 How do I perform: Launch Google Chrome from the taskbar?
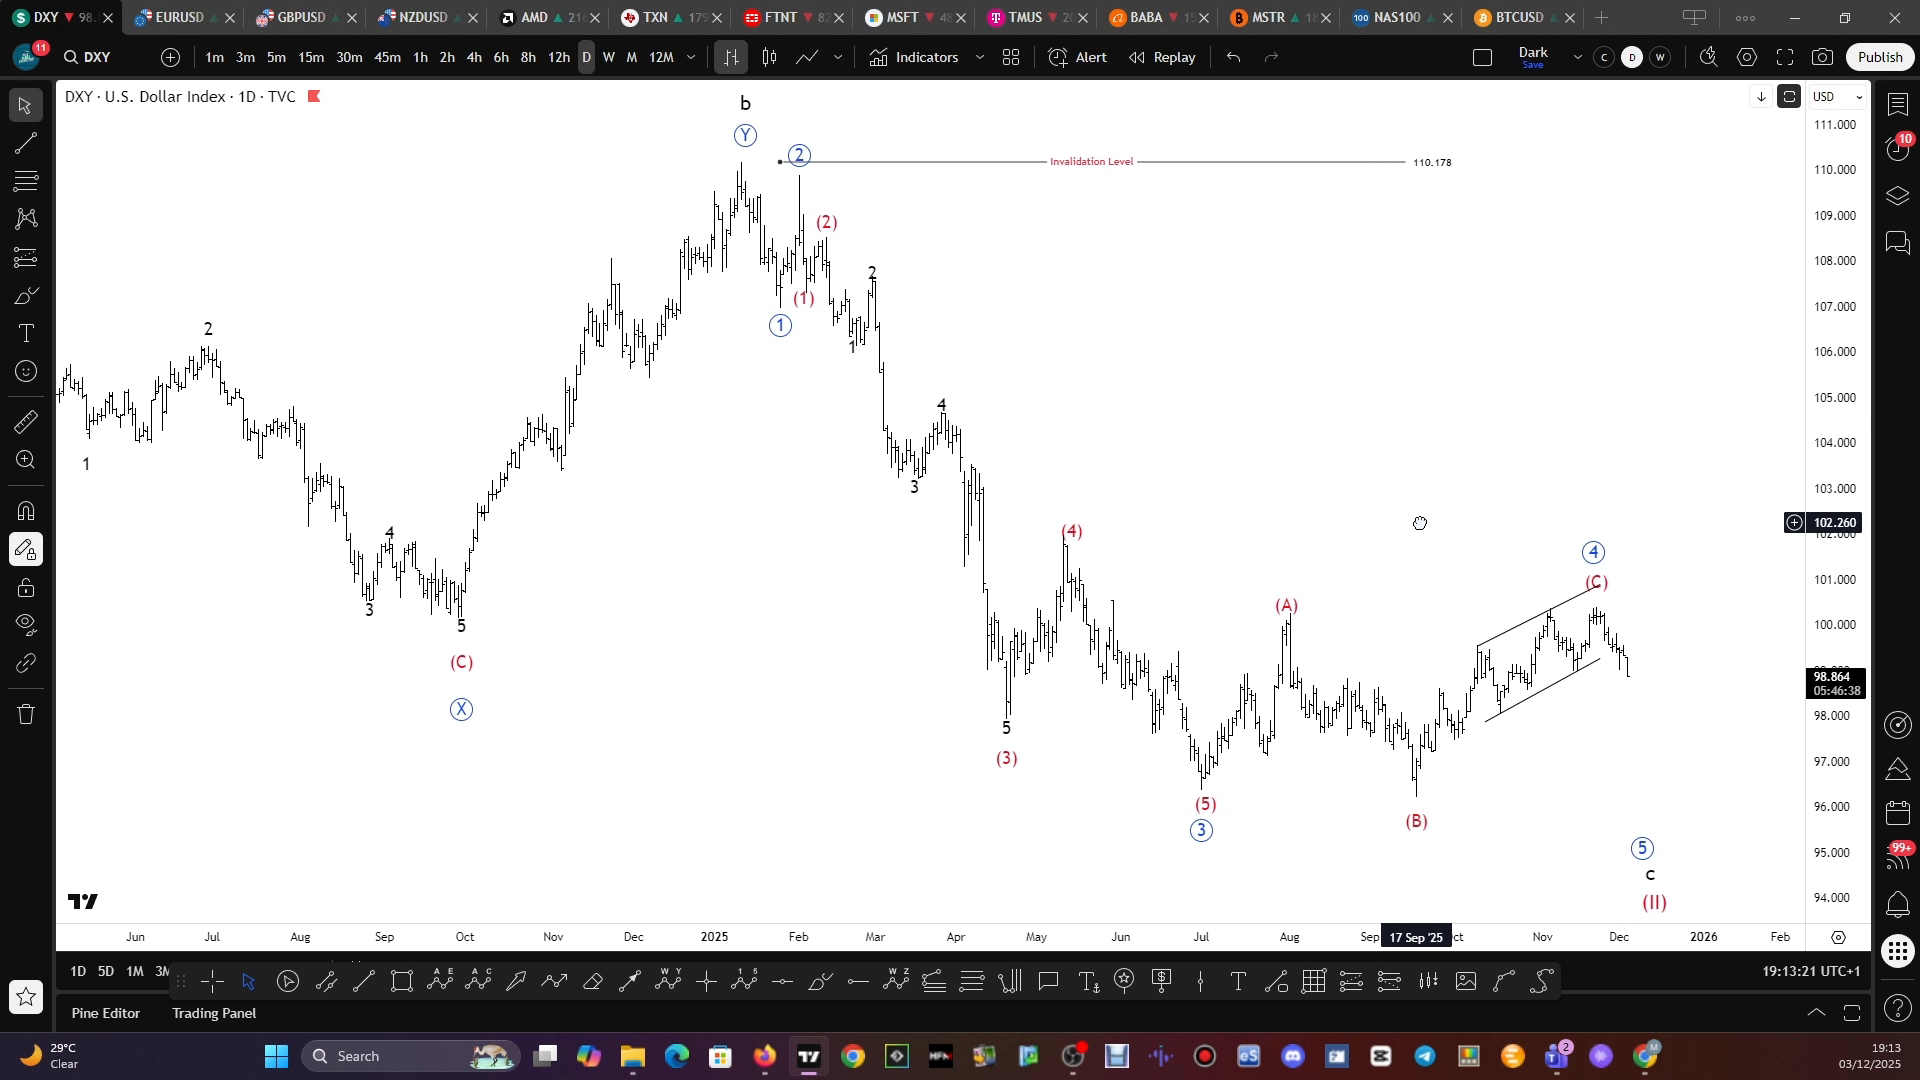click(x=852, y=1056)
